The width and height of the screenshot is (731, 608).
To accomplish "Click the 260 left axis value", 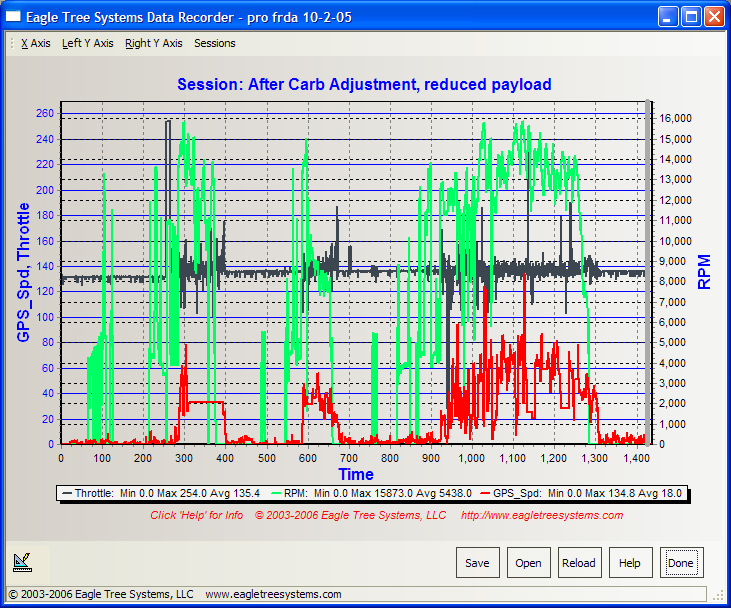I will click(x=45, y=113).
